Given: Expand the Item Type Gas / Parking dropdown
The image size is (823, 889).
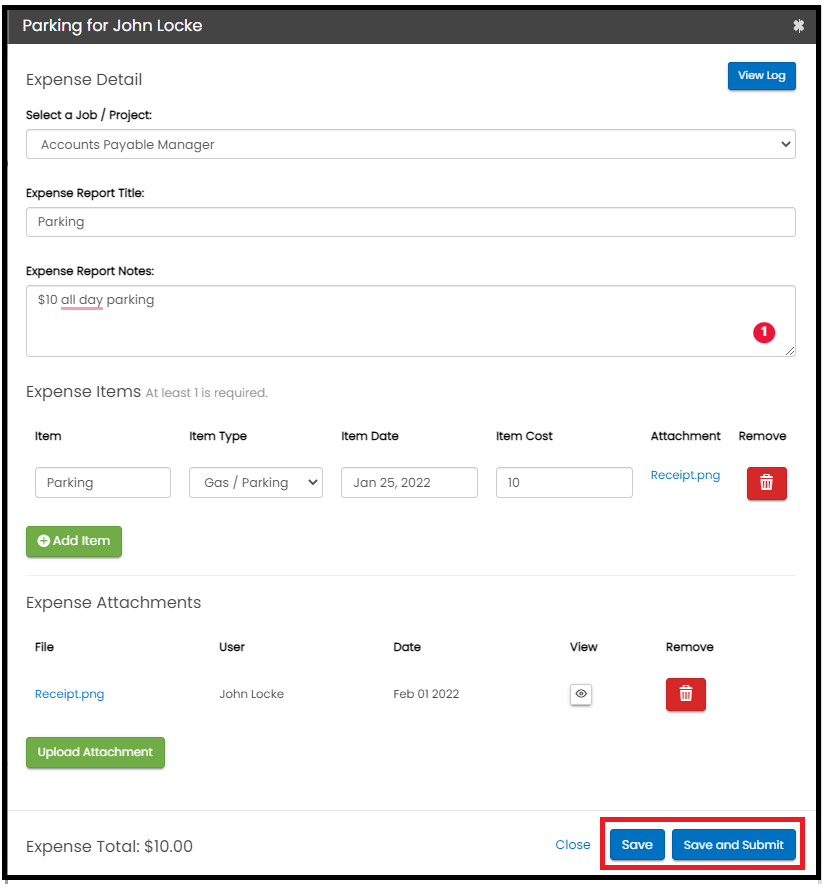Looking at the screenshot, I should [256, 482].
